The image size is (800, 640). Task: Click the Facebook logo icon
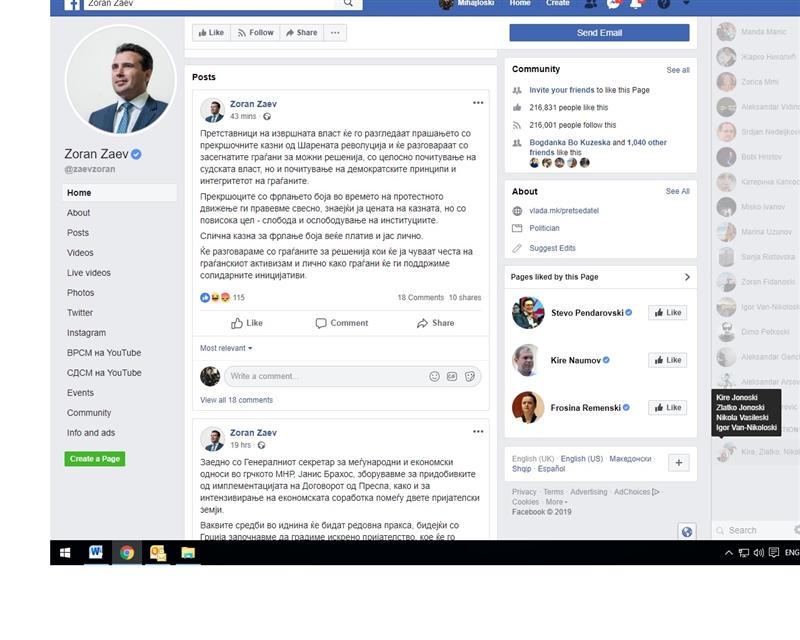(x=72, y=5)
